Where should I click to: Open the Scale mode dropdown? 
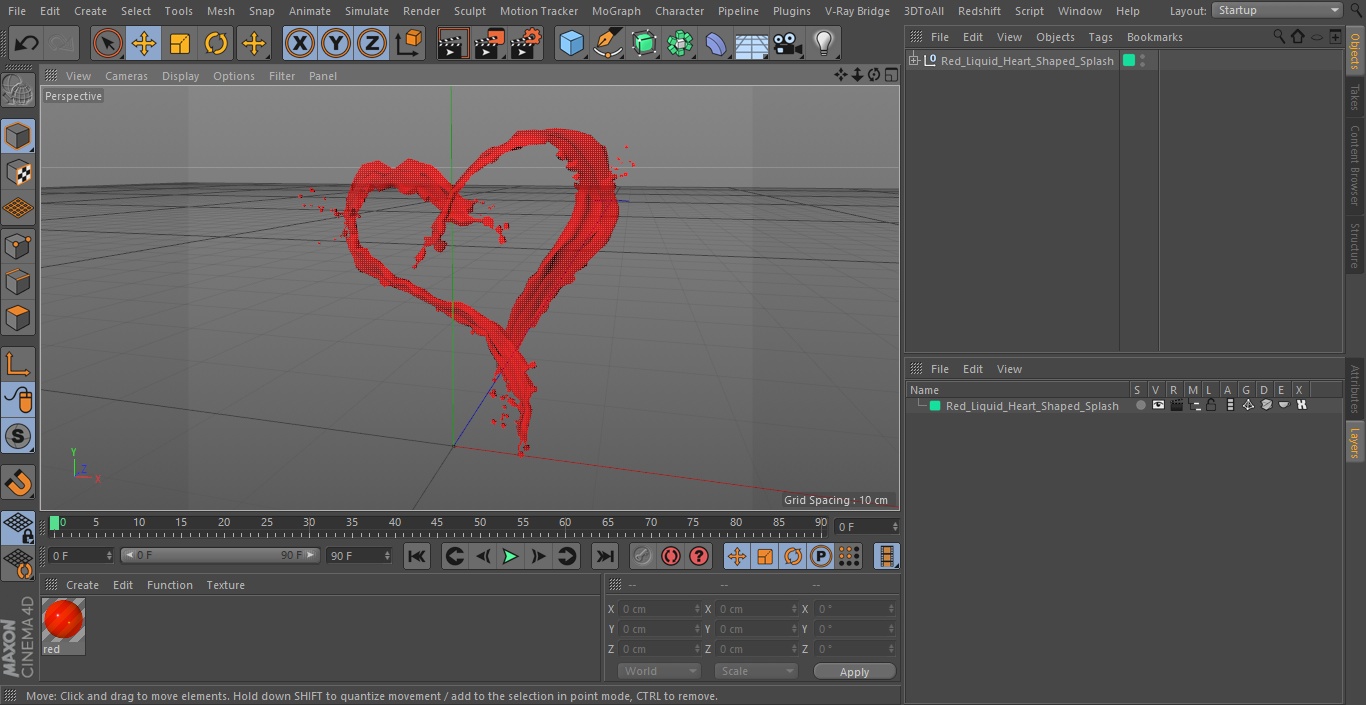[x=756, y=671]
